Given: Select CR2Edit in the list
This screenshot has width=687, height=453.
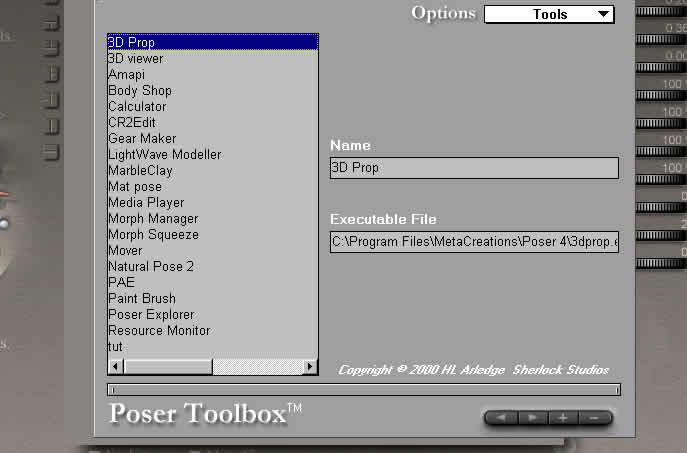Looking at the screenshot, I should tap(212, 122).
